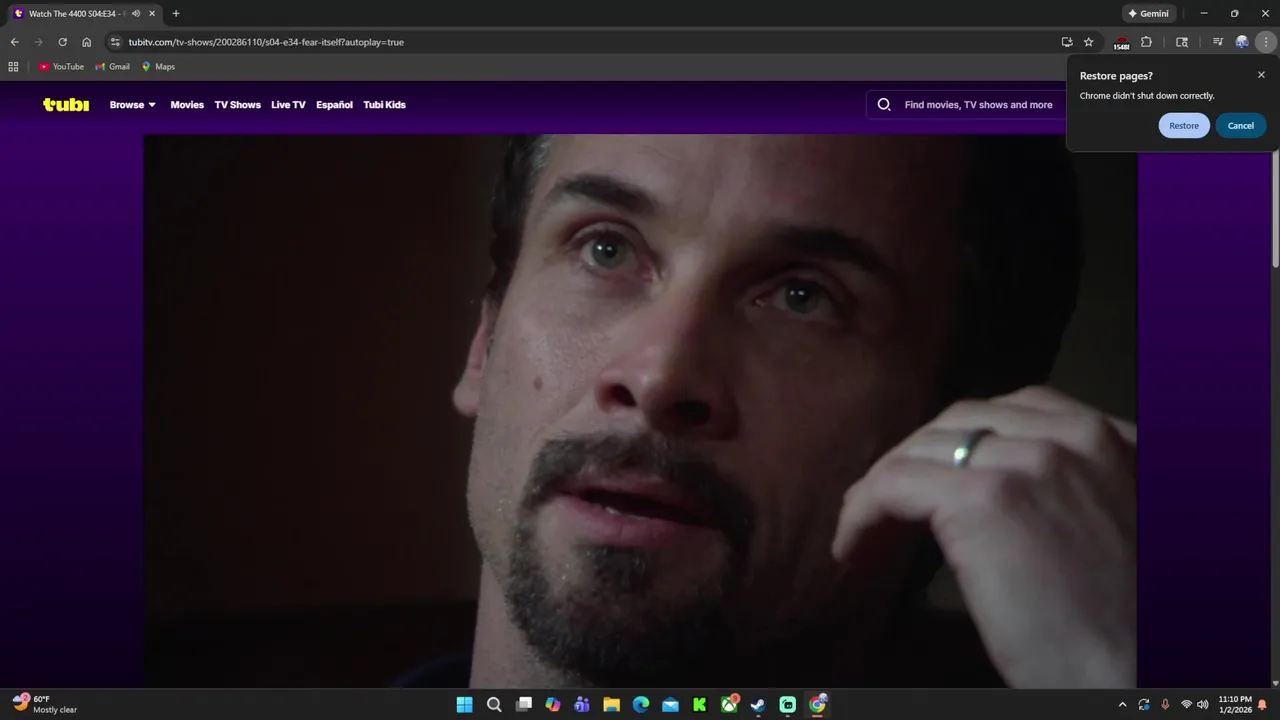Install app icon in the address bar
This screenshot has height=720, width=1280.
(x=1067, y=42)
